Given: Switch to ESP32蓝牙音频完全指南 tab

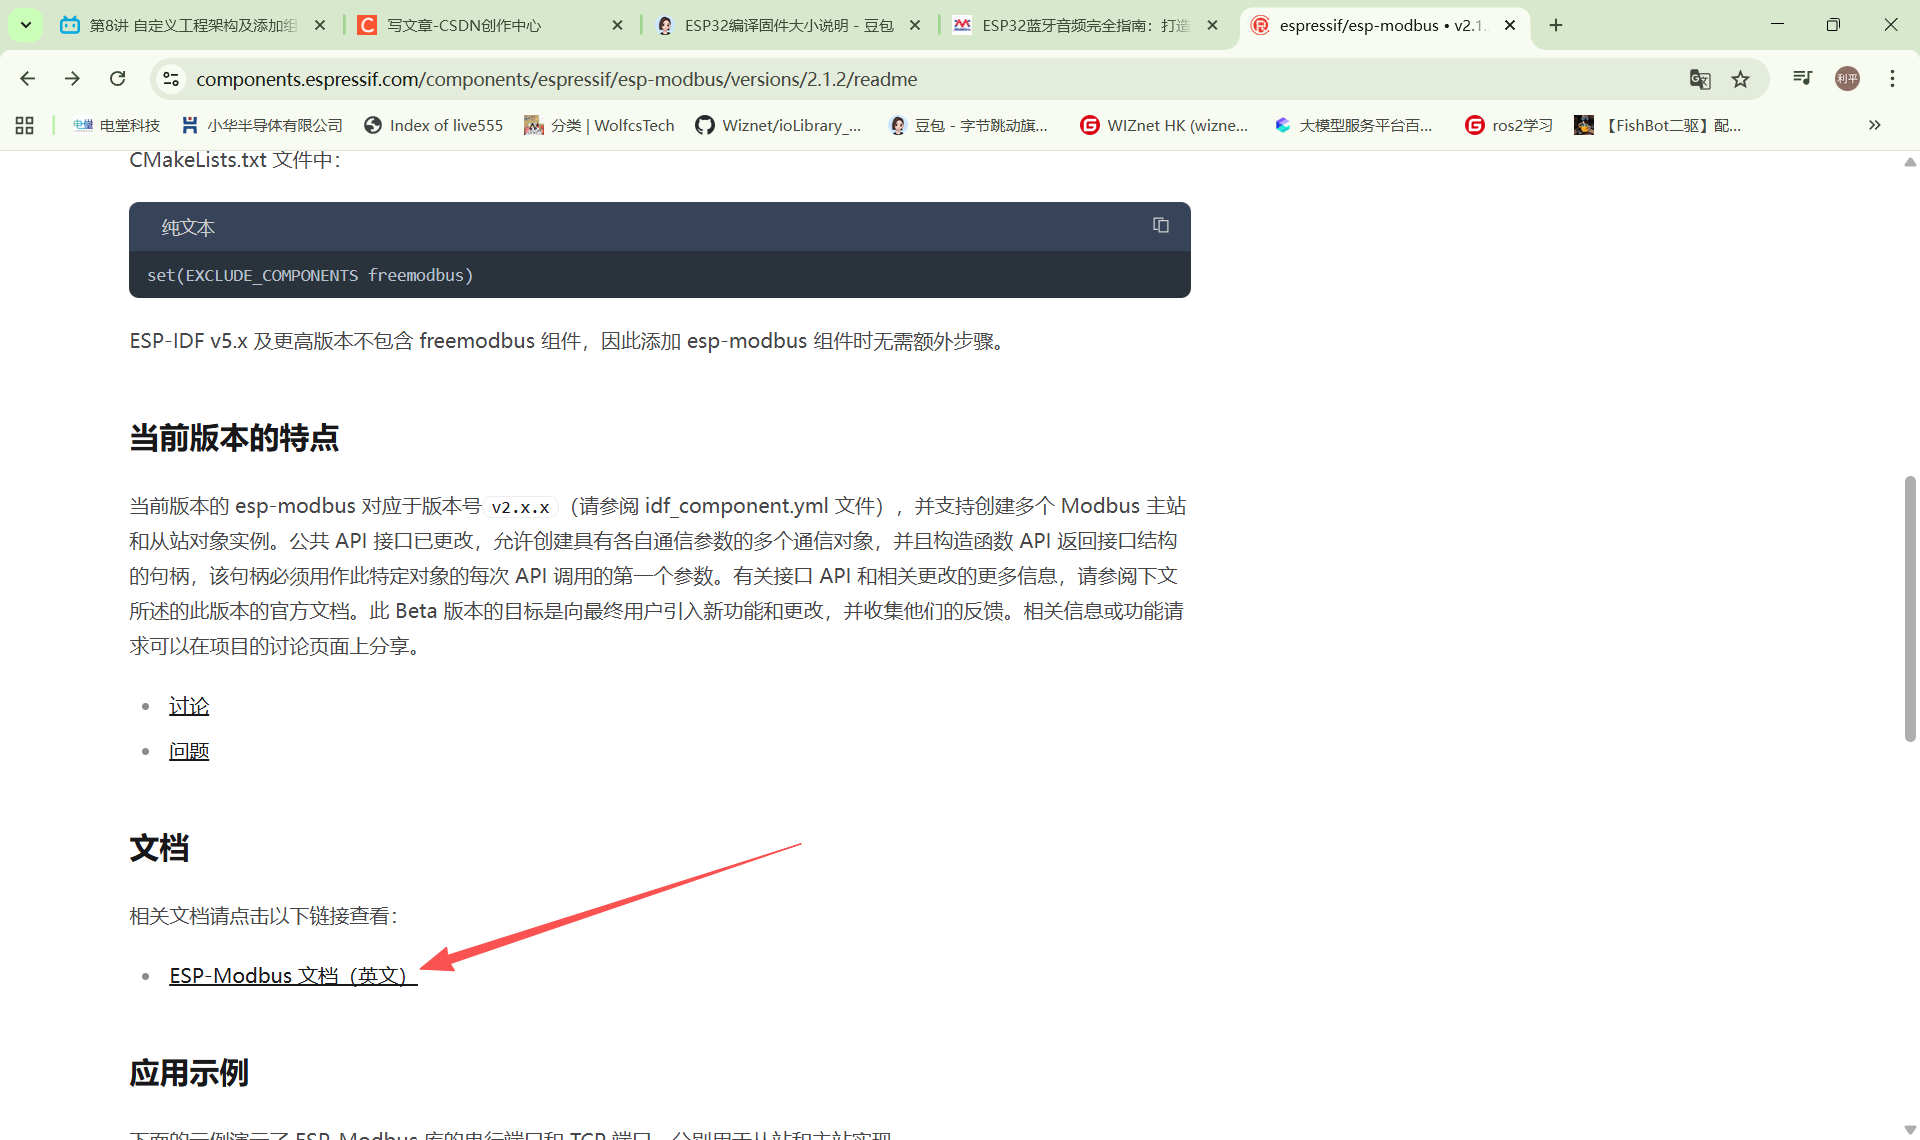Looking at the screenshot, I should click(x=1083, y=25).
